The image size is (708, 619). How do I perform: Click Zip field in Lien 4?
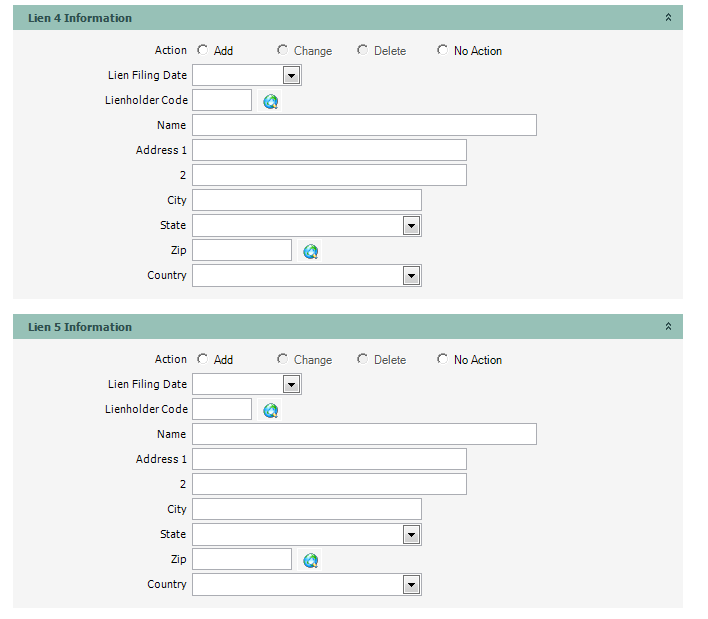242,250
